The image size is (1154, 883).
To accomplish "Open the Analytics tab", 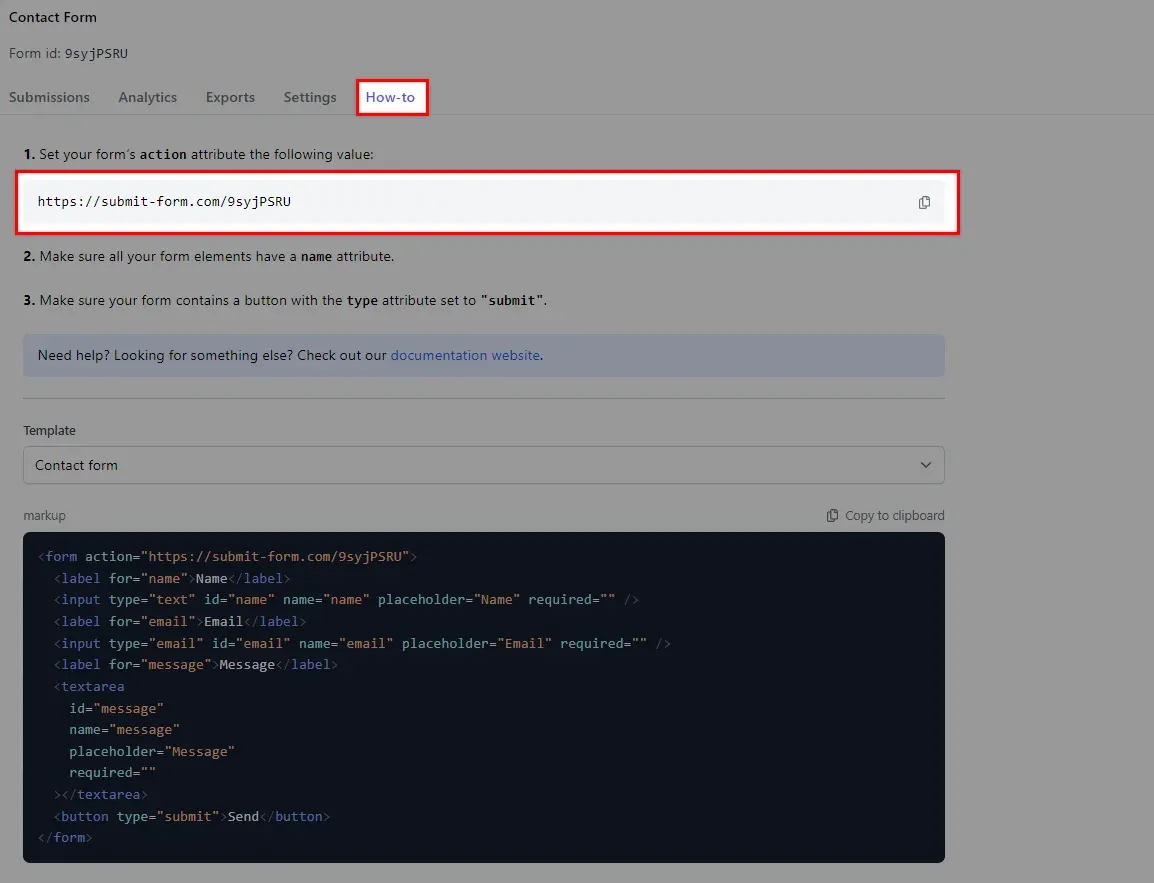I will coord(147,97).
